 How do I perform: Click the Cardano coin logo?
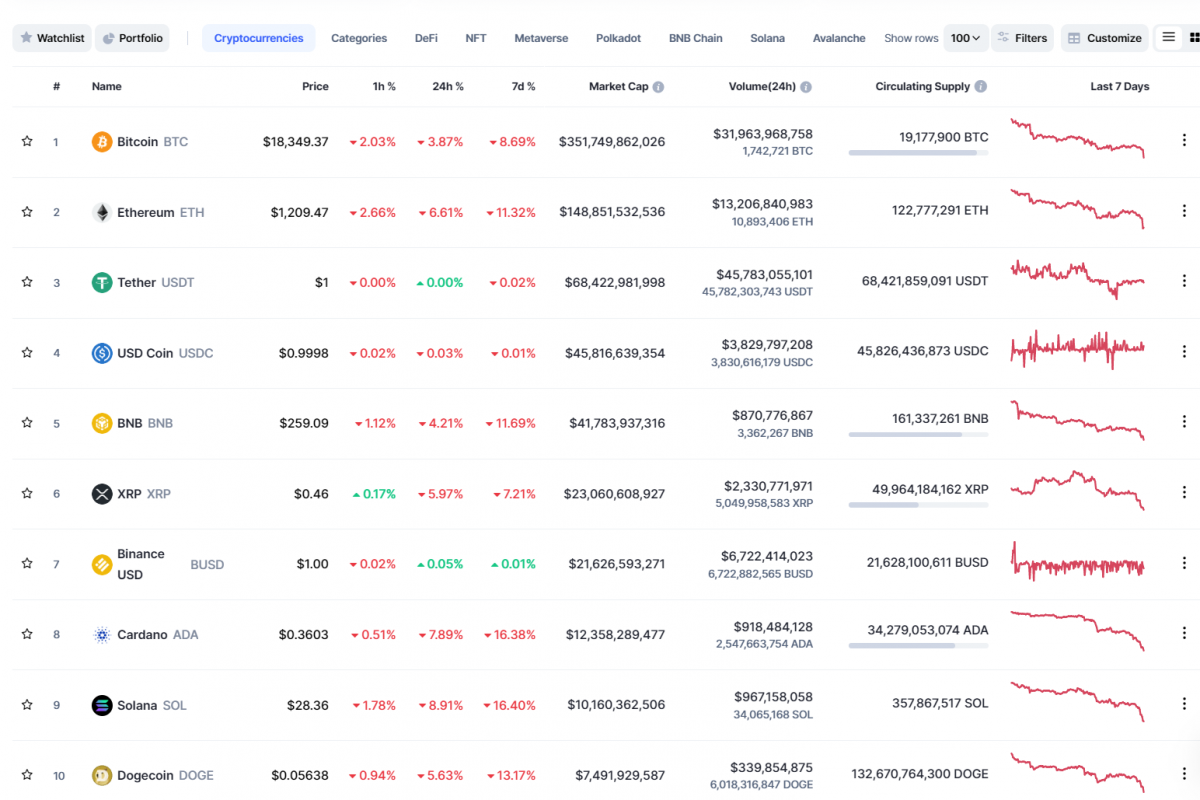coord(102,634)
